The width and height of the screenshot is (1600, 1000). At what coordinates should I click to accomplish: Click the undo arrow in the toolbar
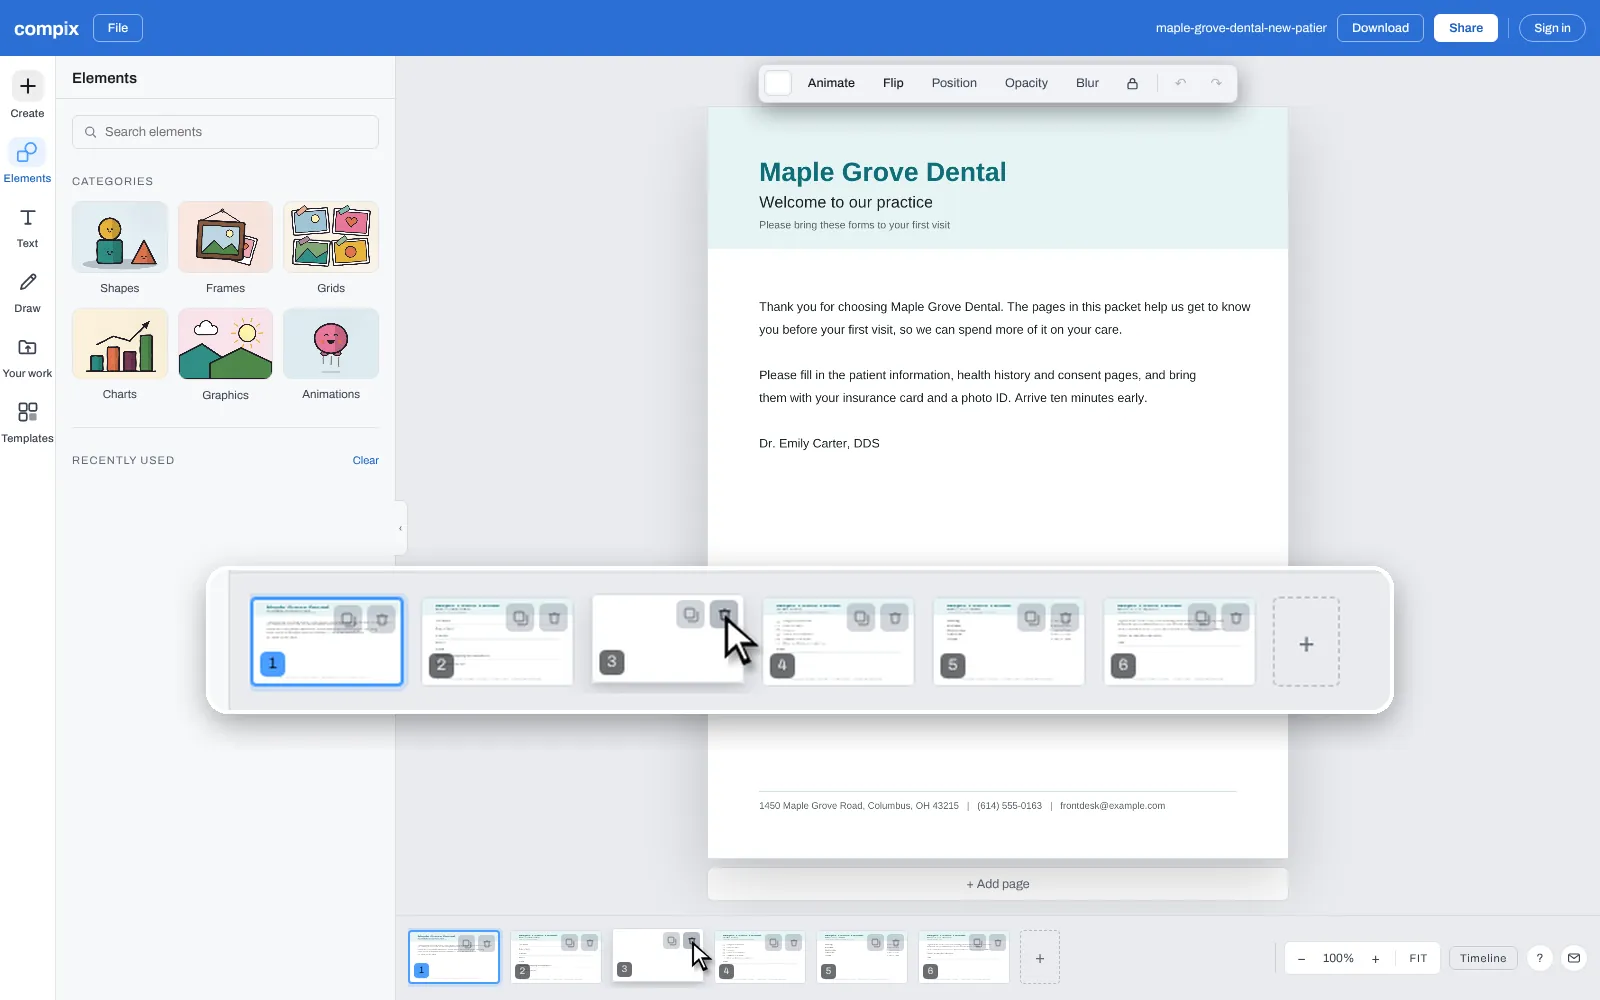1180,83
